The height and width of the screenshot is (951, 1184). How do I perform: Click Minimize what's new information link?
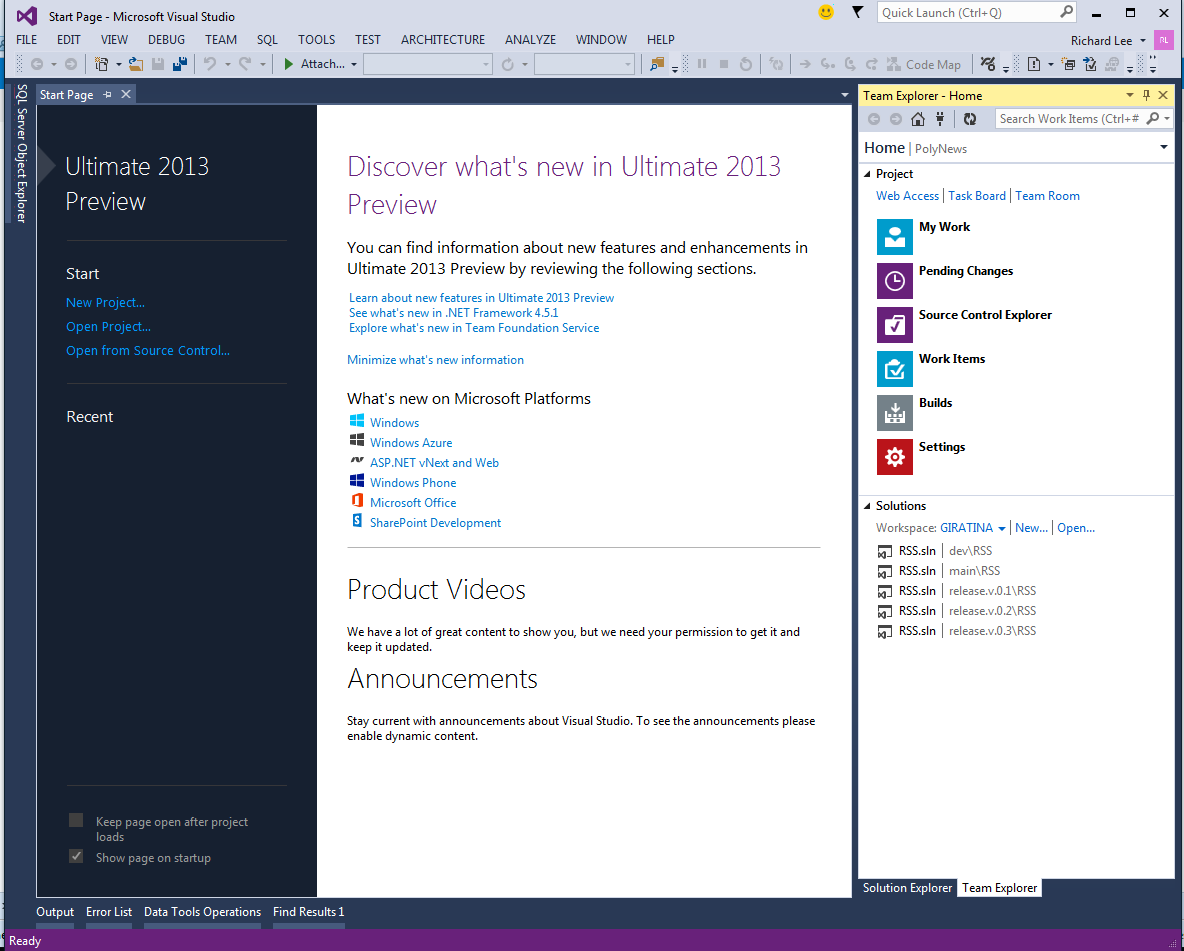[435, 360]
